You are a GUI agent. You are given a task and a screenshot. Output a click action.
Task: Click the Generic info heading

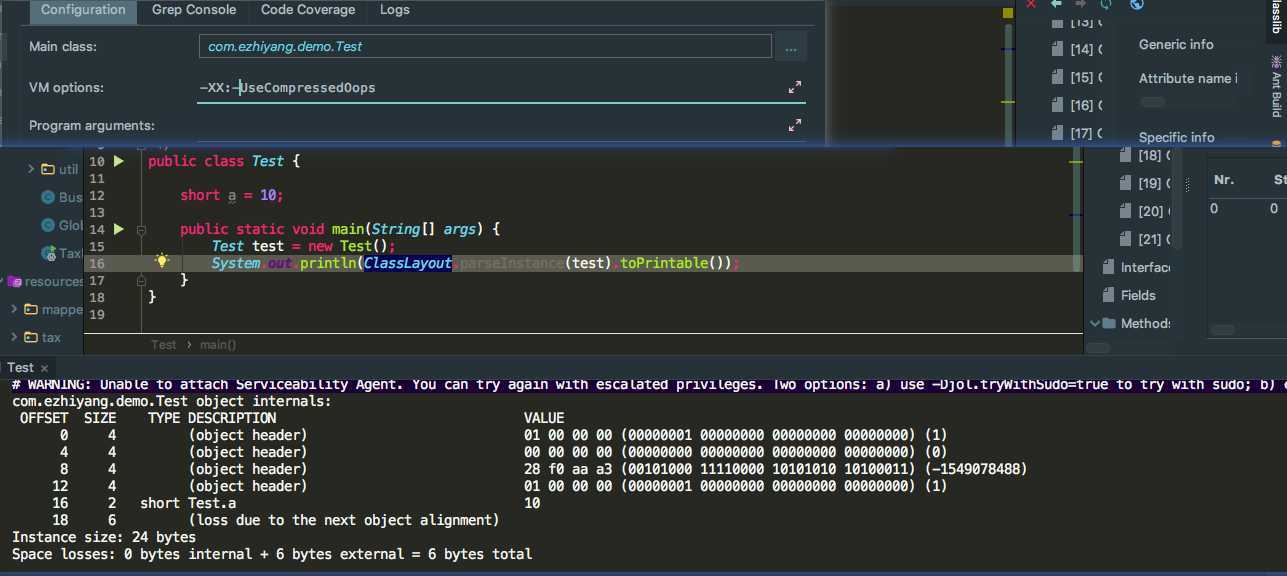pyautogui.click(x=1176, y=44)
